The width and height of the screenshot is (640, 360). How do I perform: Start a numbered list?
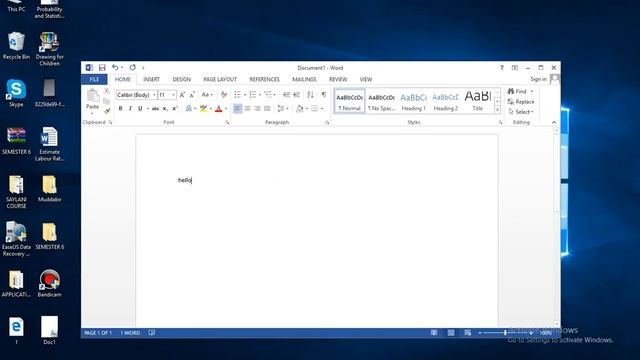[x=253, y=95]
